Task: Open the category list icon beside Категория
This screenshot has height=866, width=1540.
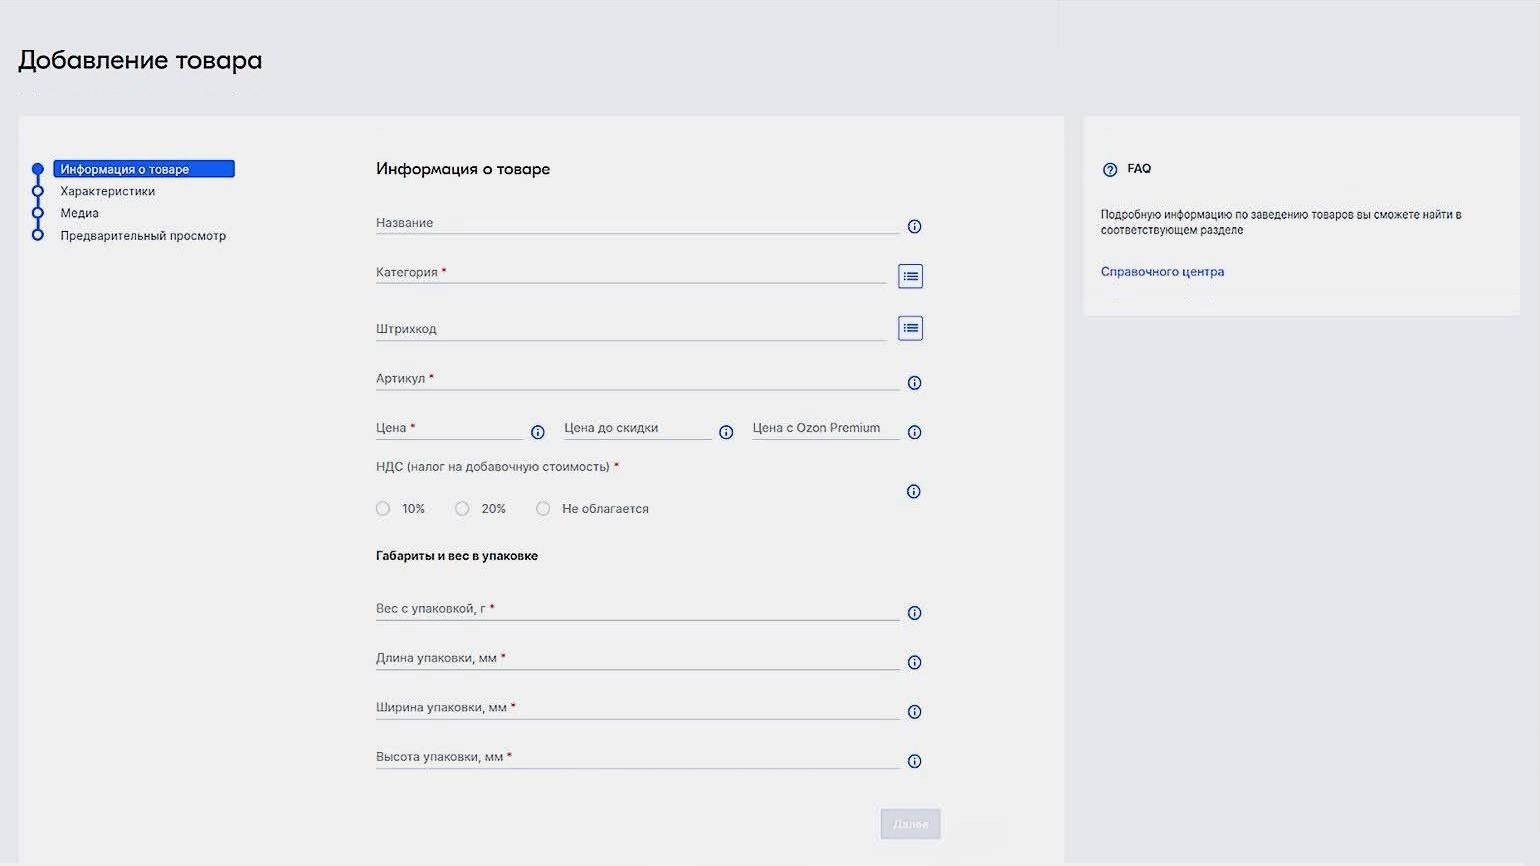Action: point(910,276)
